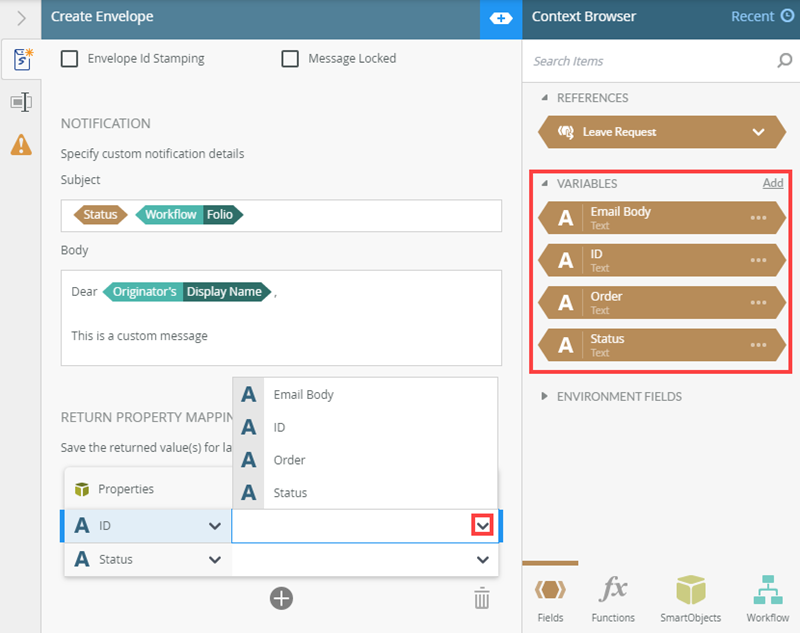Viewport: 800px width, 633px height.
Task: Click the Add variable link
Action: click(x=773, y=183)
